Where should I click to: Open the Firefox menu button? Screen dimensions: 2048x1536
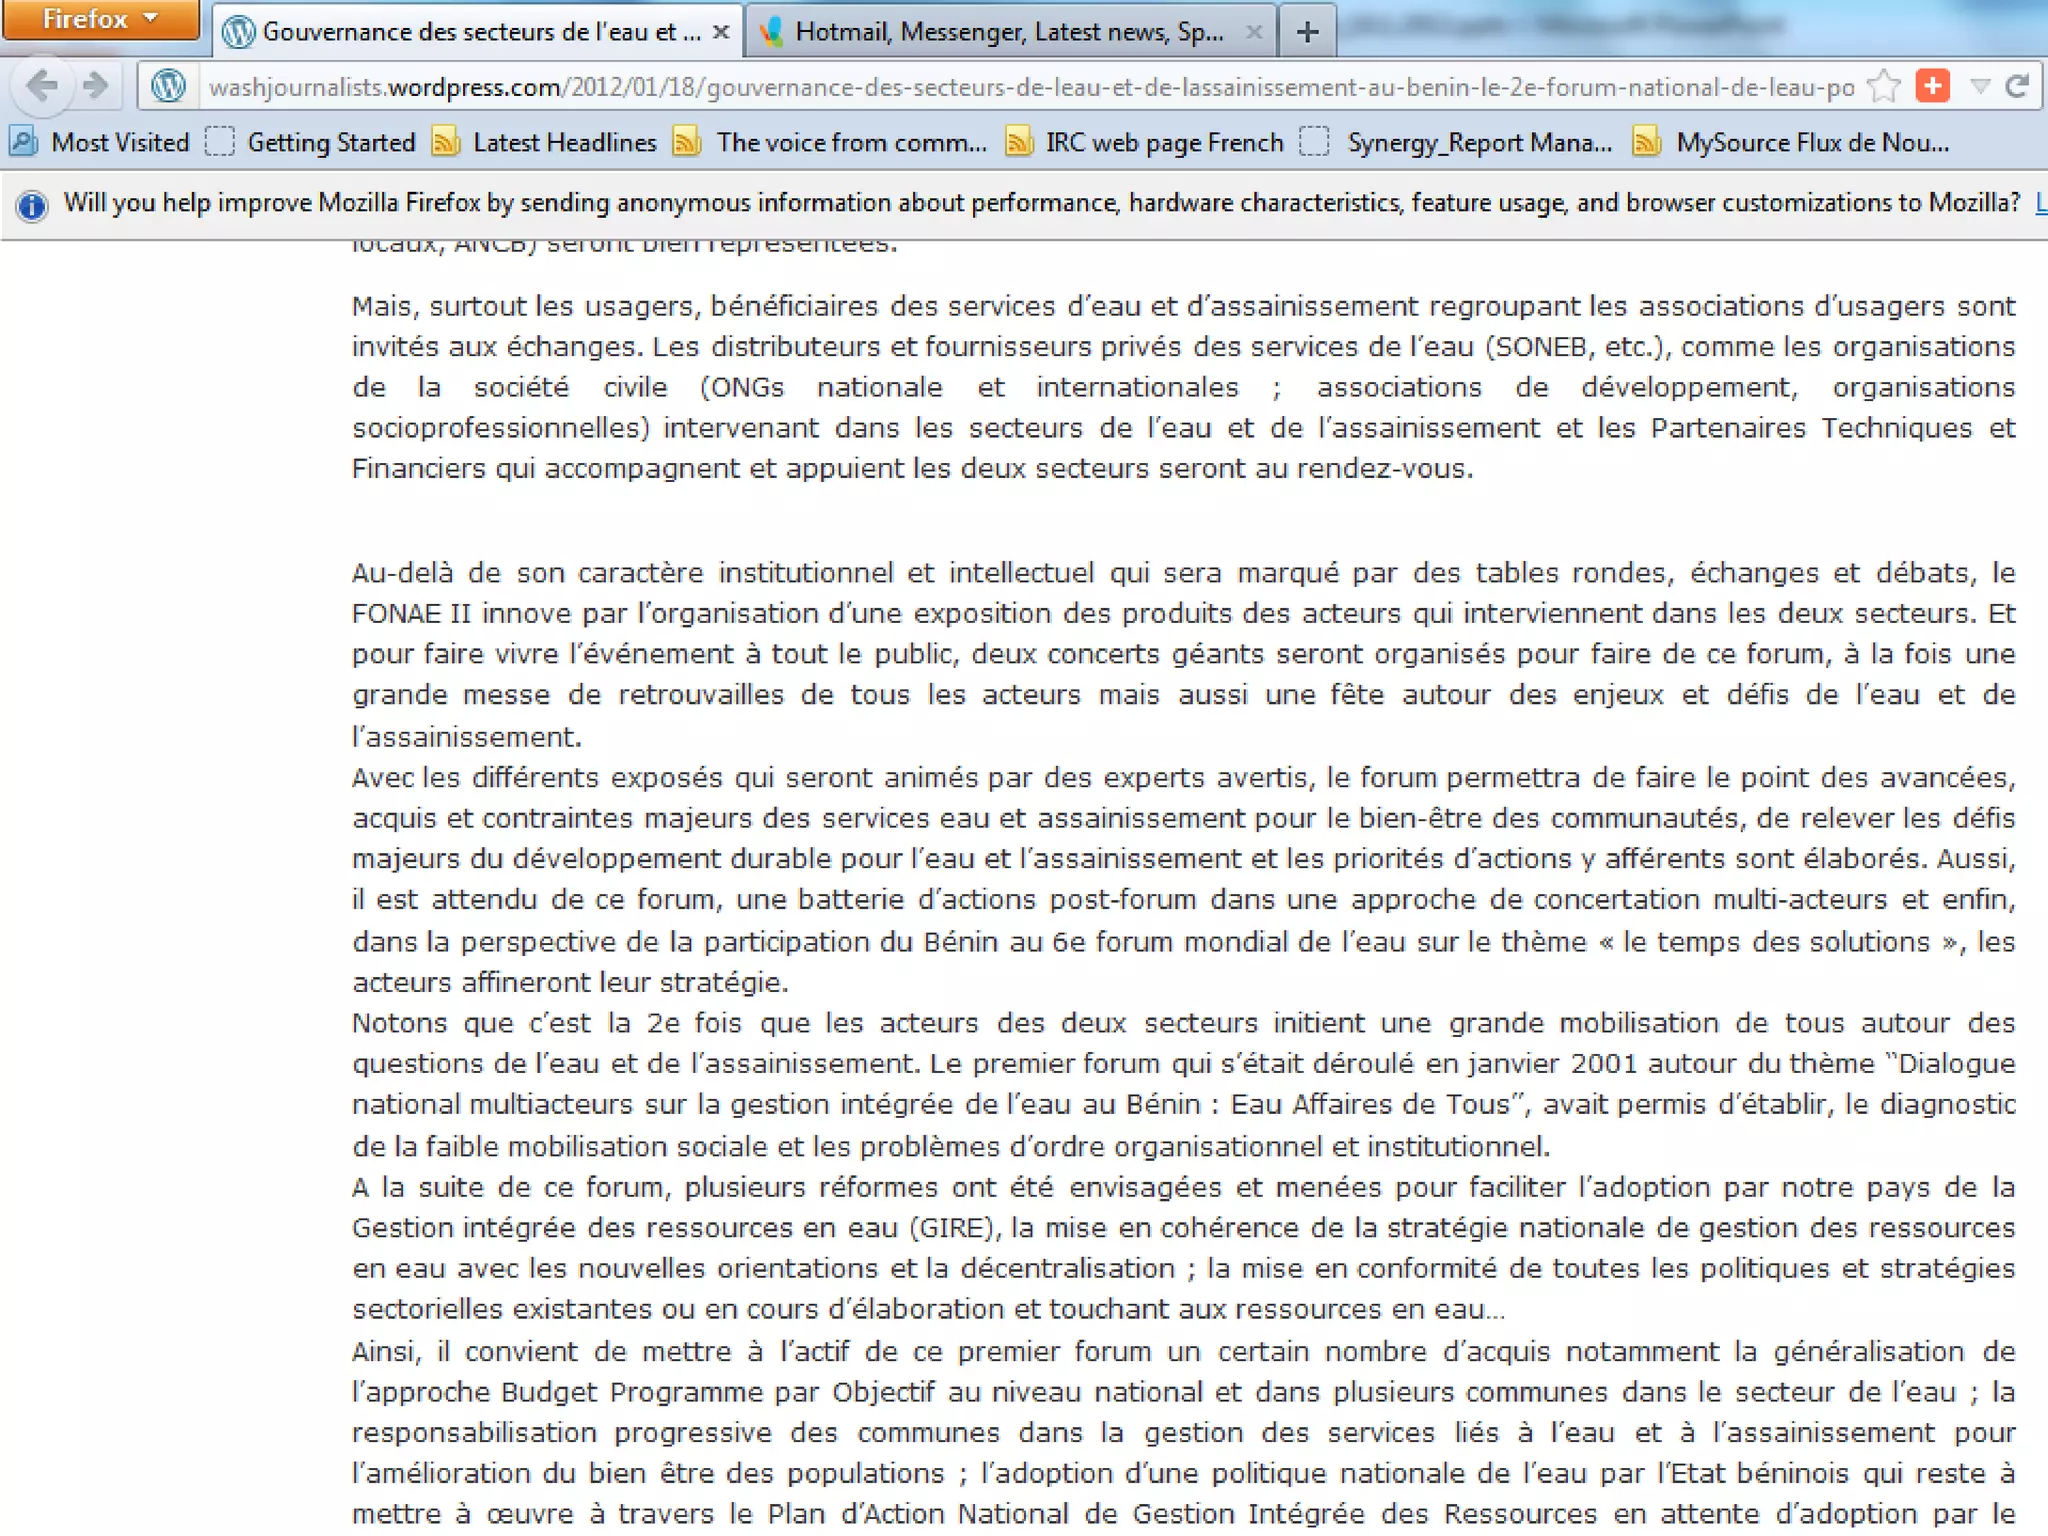coord(100,19)
